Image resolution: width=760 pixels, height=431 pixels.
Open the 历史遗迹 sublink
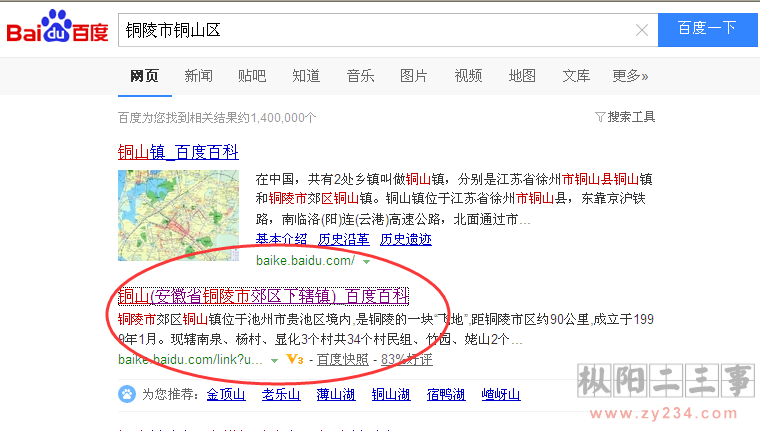(x=406, y=239)
